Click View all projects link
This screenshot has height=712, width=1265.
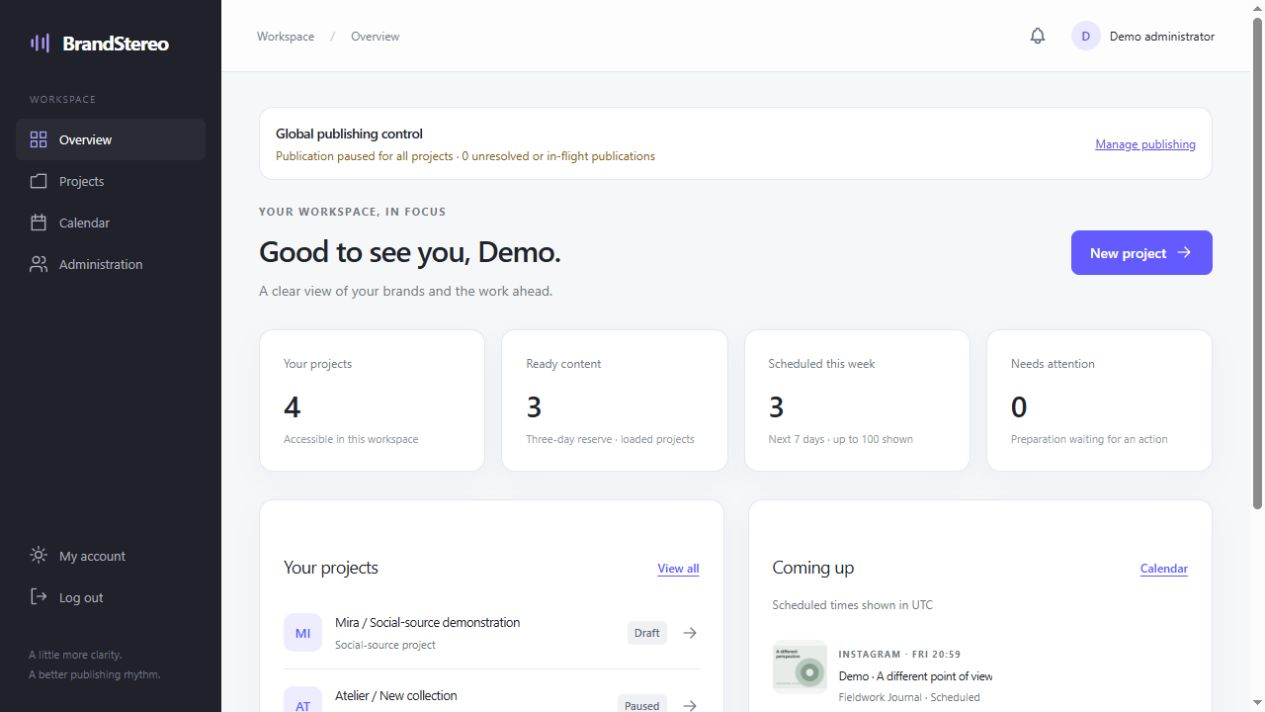point(678,568)
